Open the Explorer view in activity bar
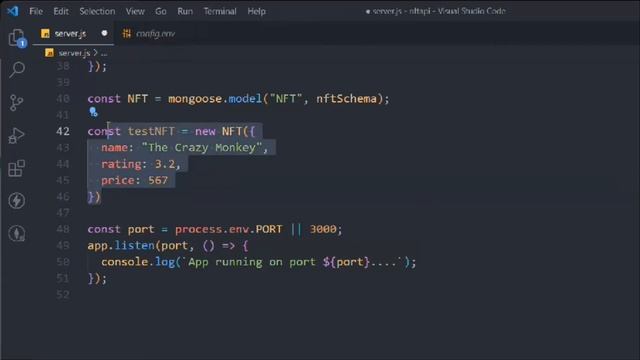Screen dimensions: 640x360 click(x=17, y=38)
